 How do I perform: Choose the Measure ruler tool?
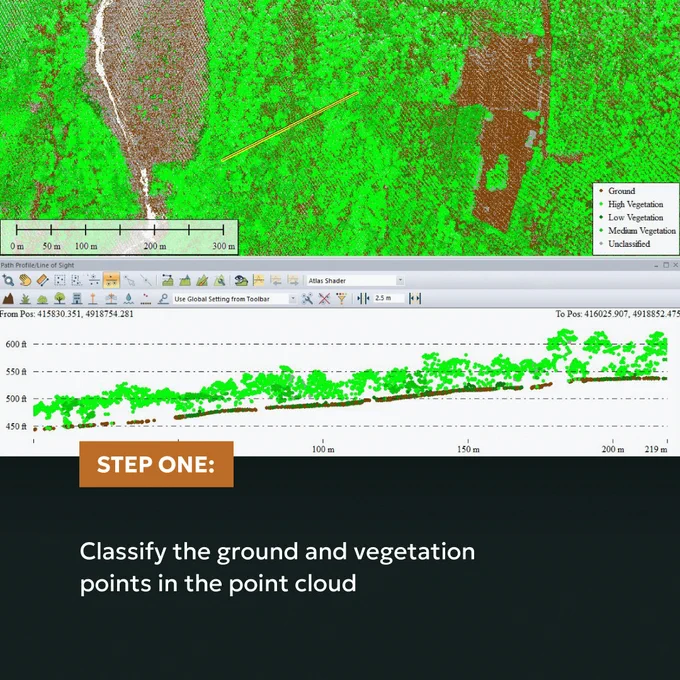point(42,281)
